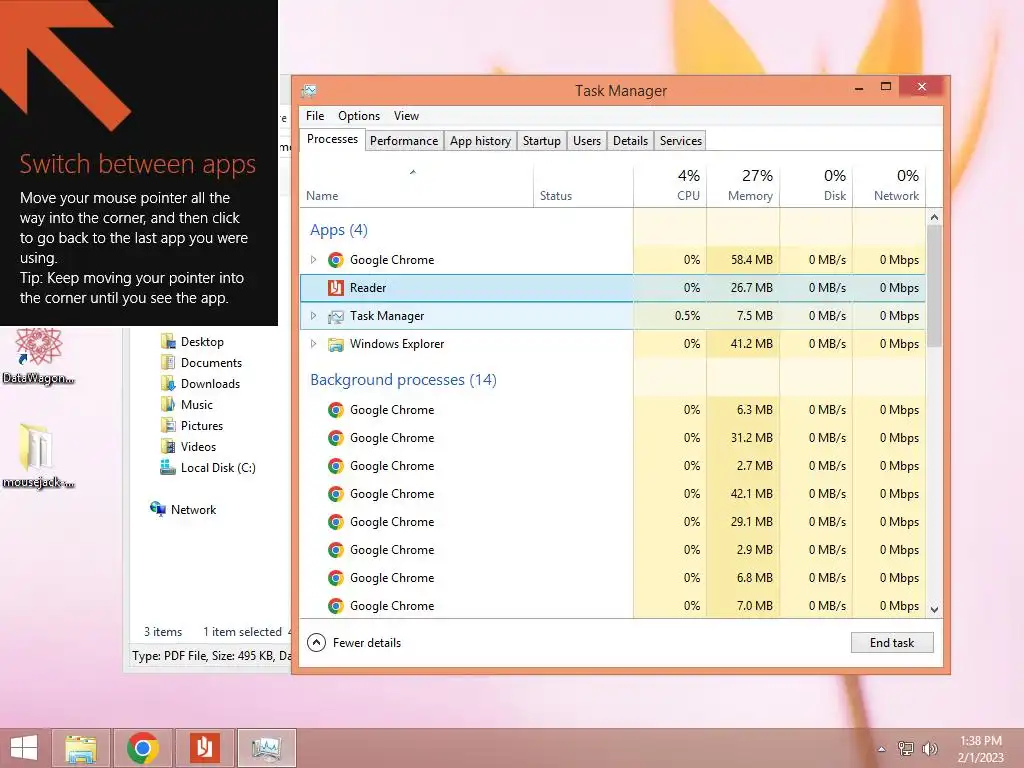This screenshot has width=1024, height=768.
Task: Click Chrome icon of the 6.3 MB background process
Action: point(336,410)
